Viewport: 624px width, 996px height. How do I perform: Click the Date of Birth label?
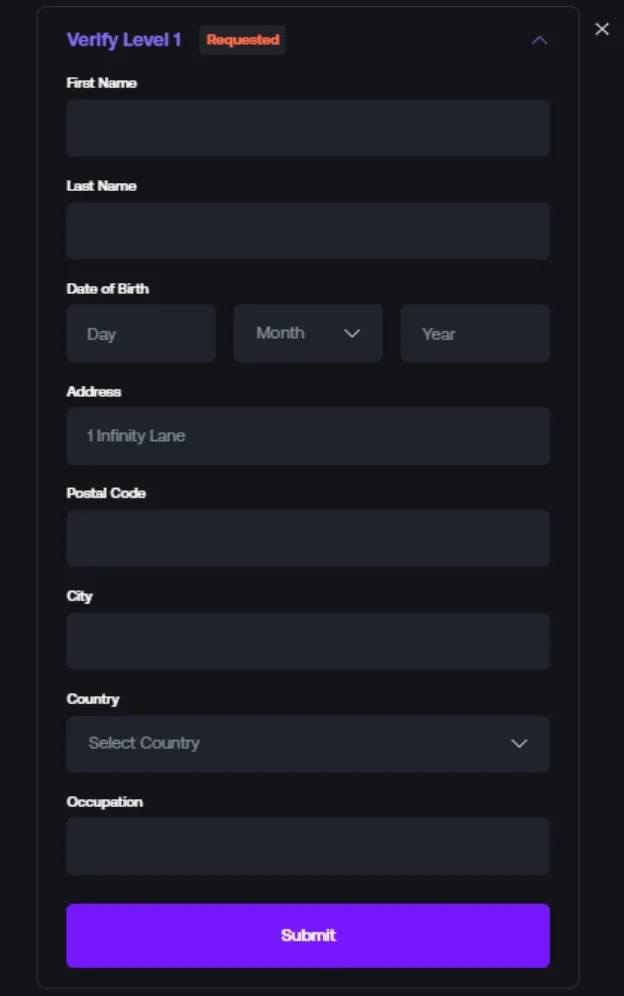(x=108, y=289)
